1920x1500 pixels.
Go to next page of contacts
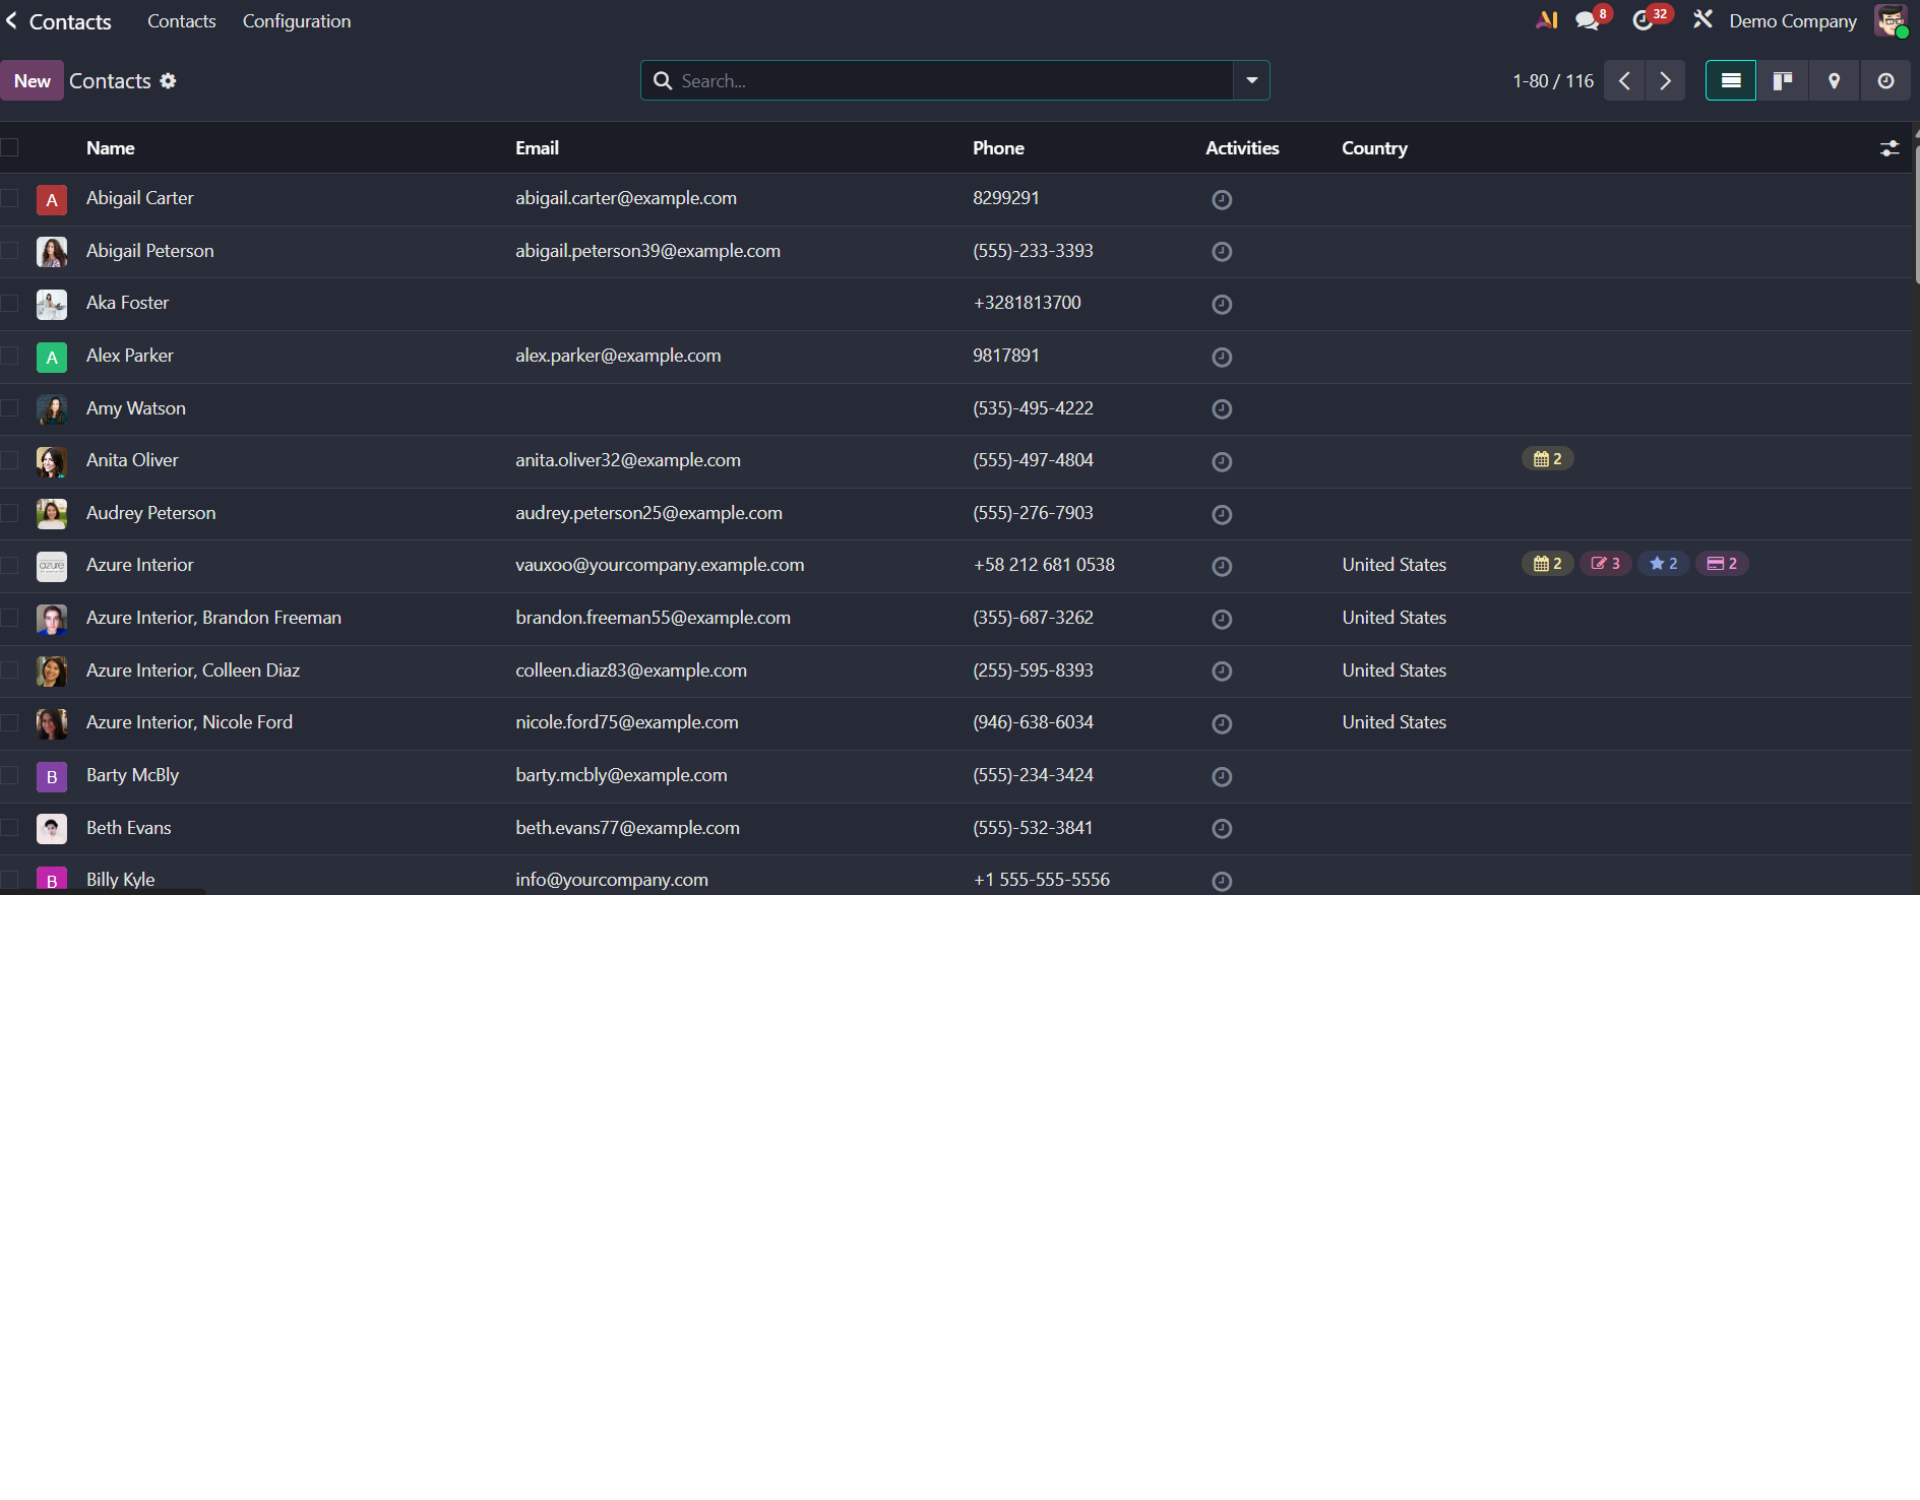1665,81
